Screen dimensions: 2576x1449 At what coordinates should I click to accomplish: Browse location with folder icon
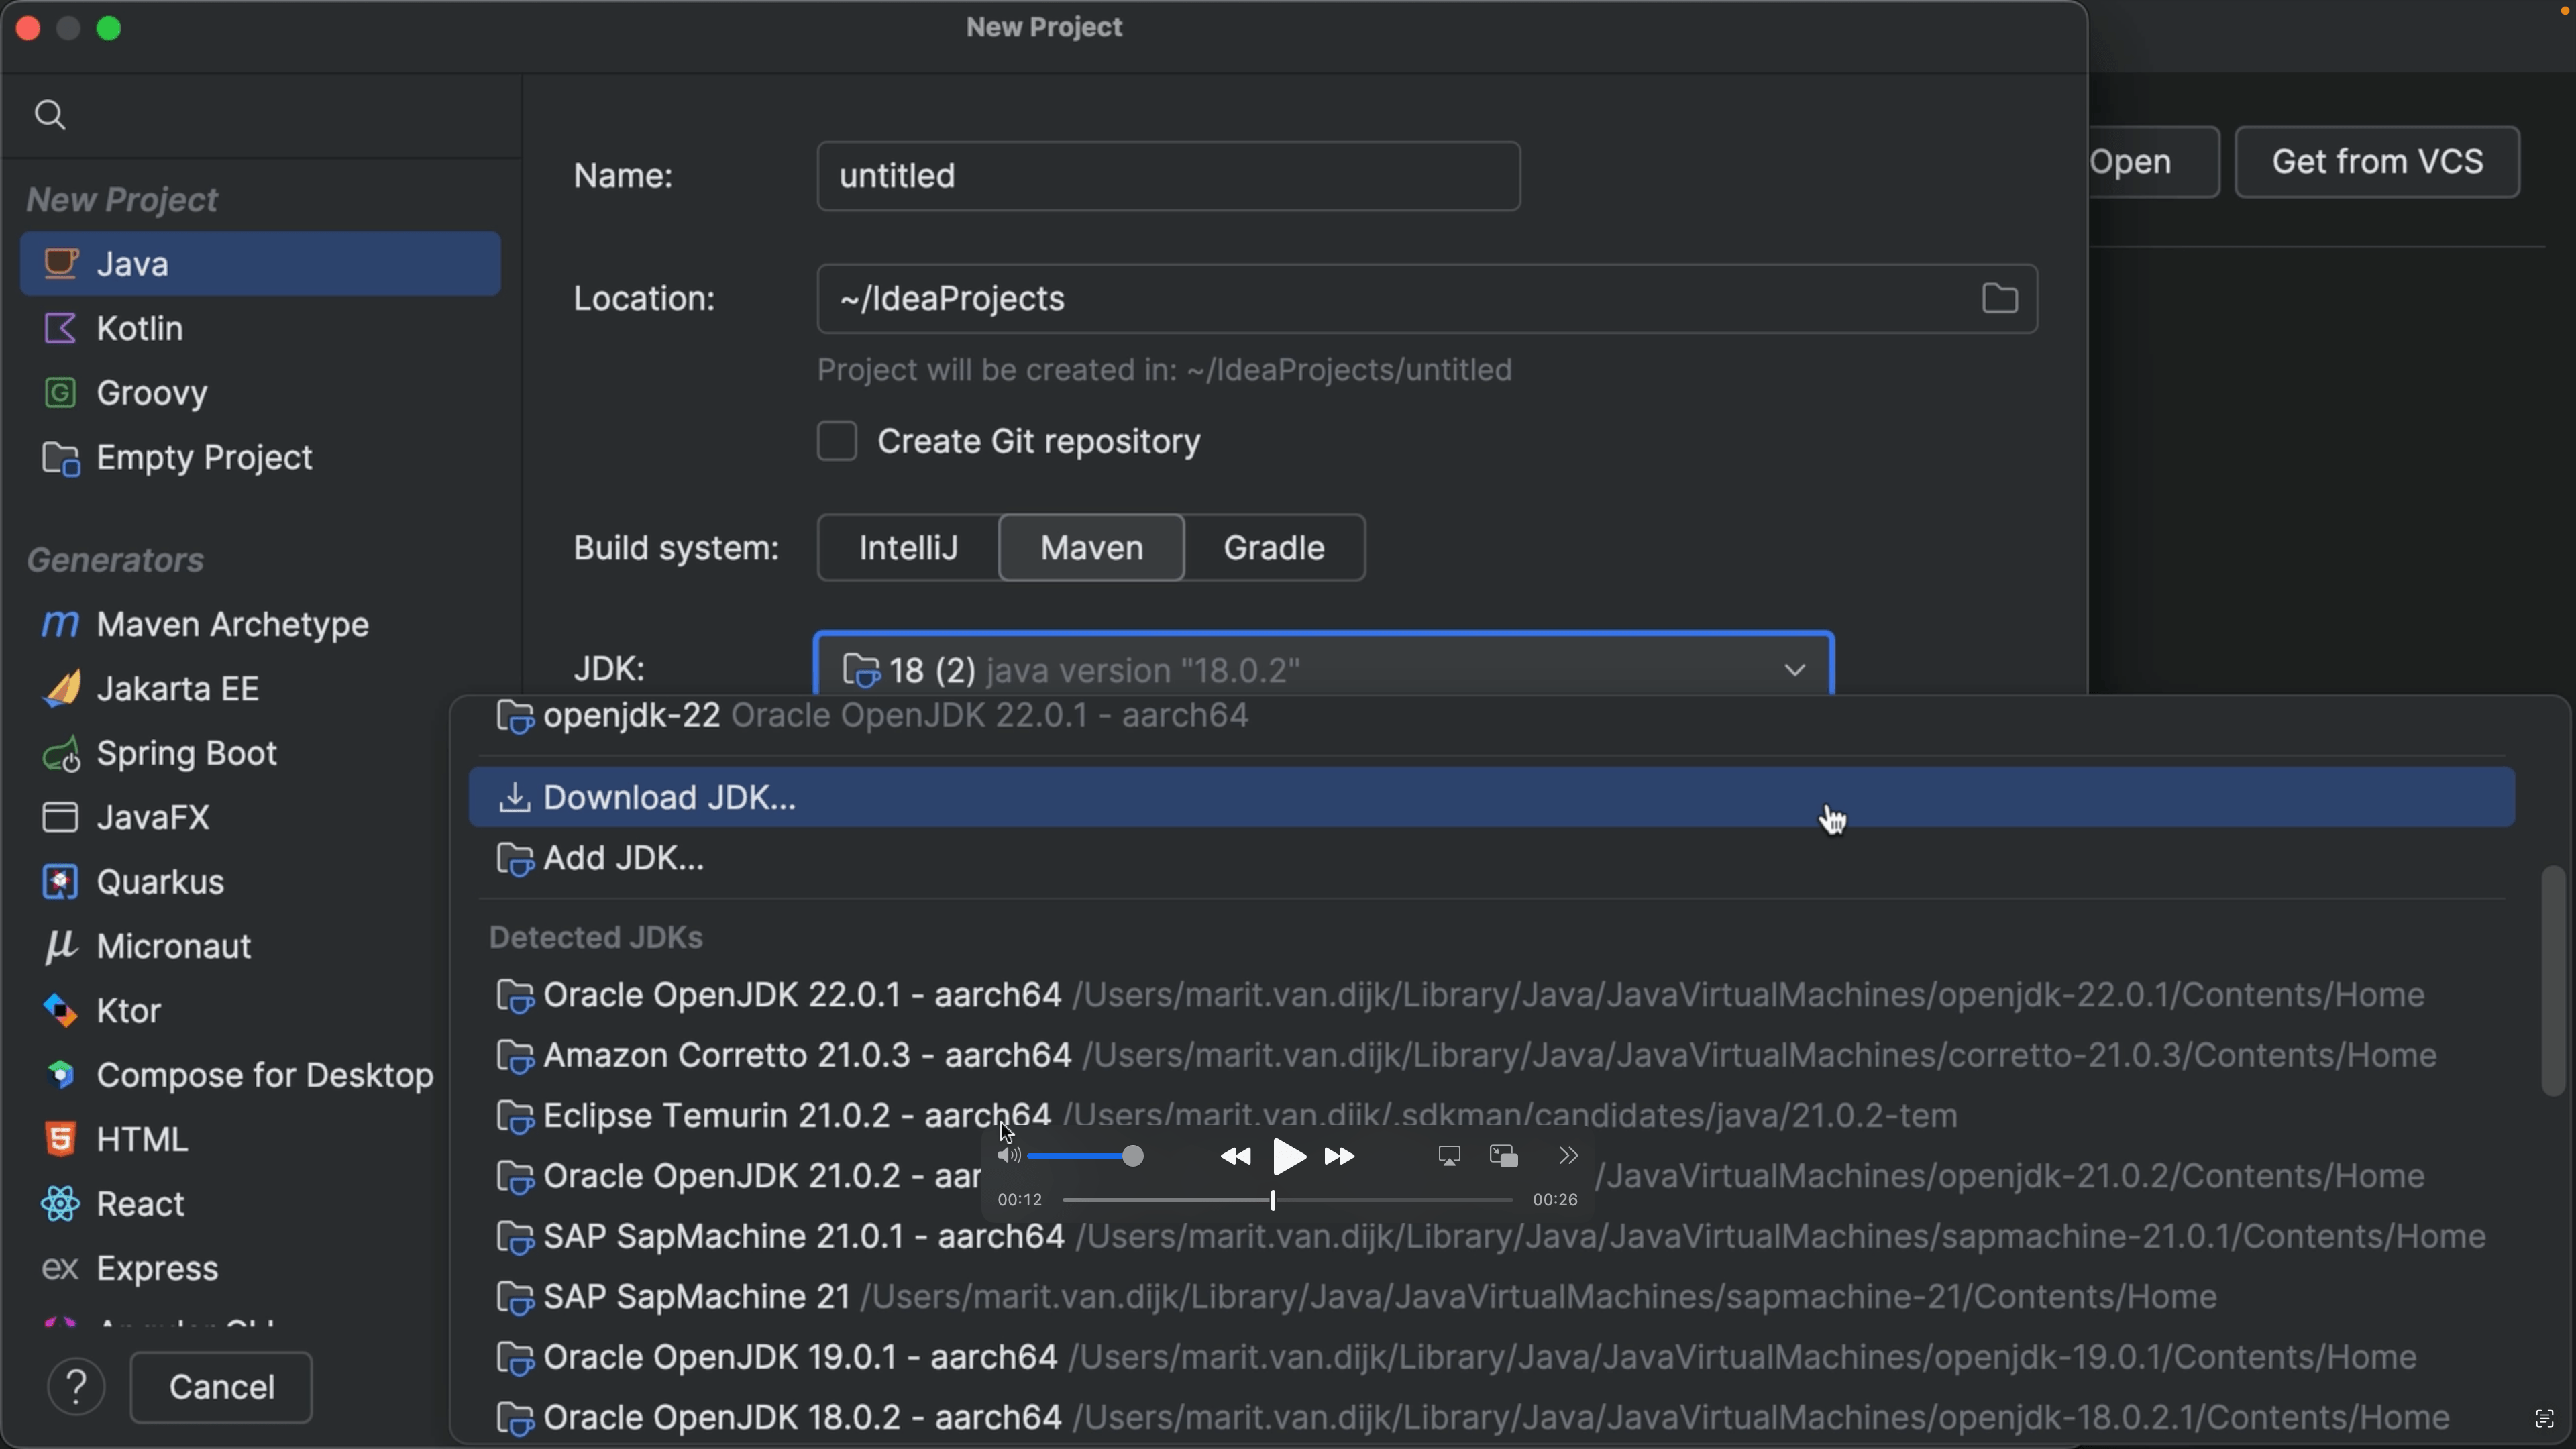pyautogui.click(x=1999, y=298)
